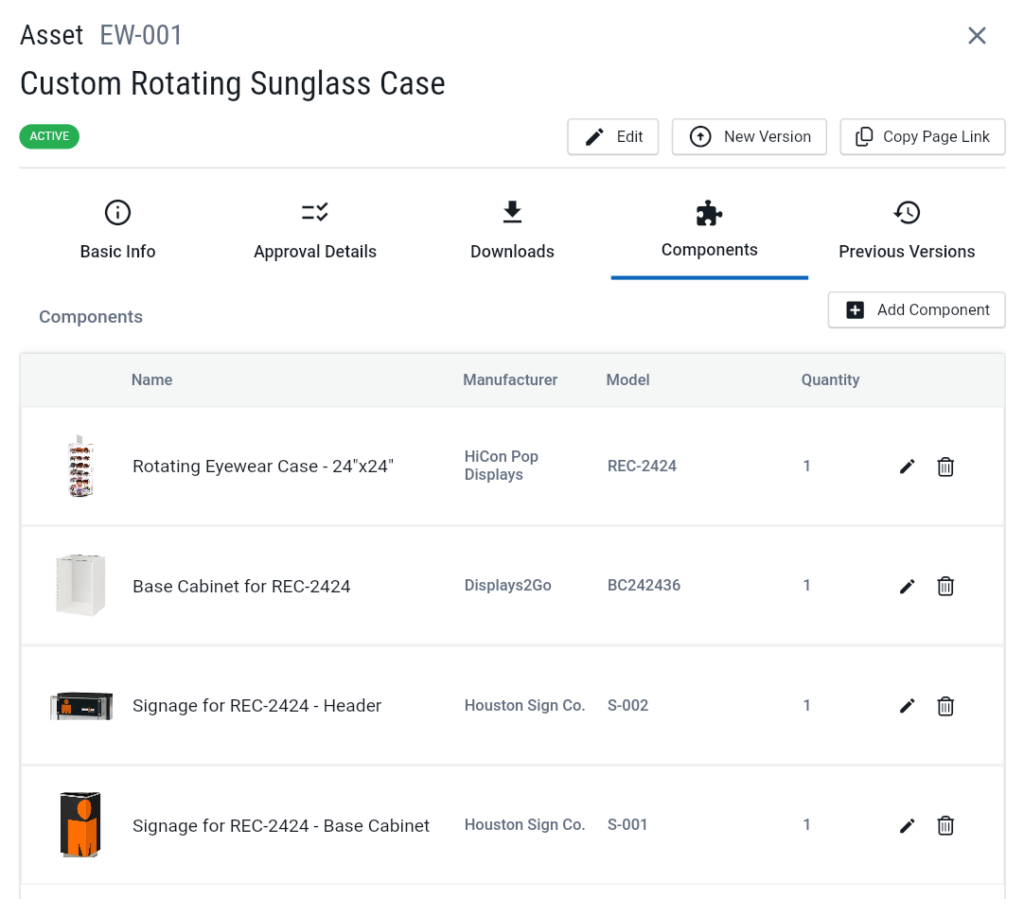Click the orange Base Cabinet signage thumbnail
This screenshot has height=899, width=1024.
pyautogui.click(x=80, y=825)
